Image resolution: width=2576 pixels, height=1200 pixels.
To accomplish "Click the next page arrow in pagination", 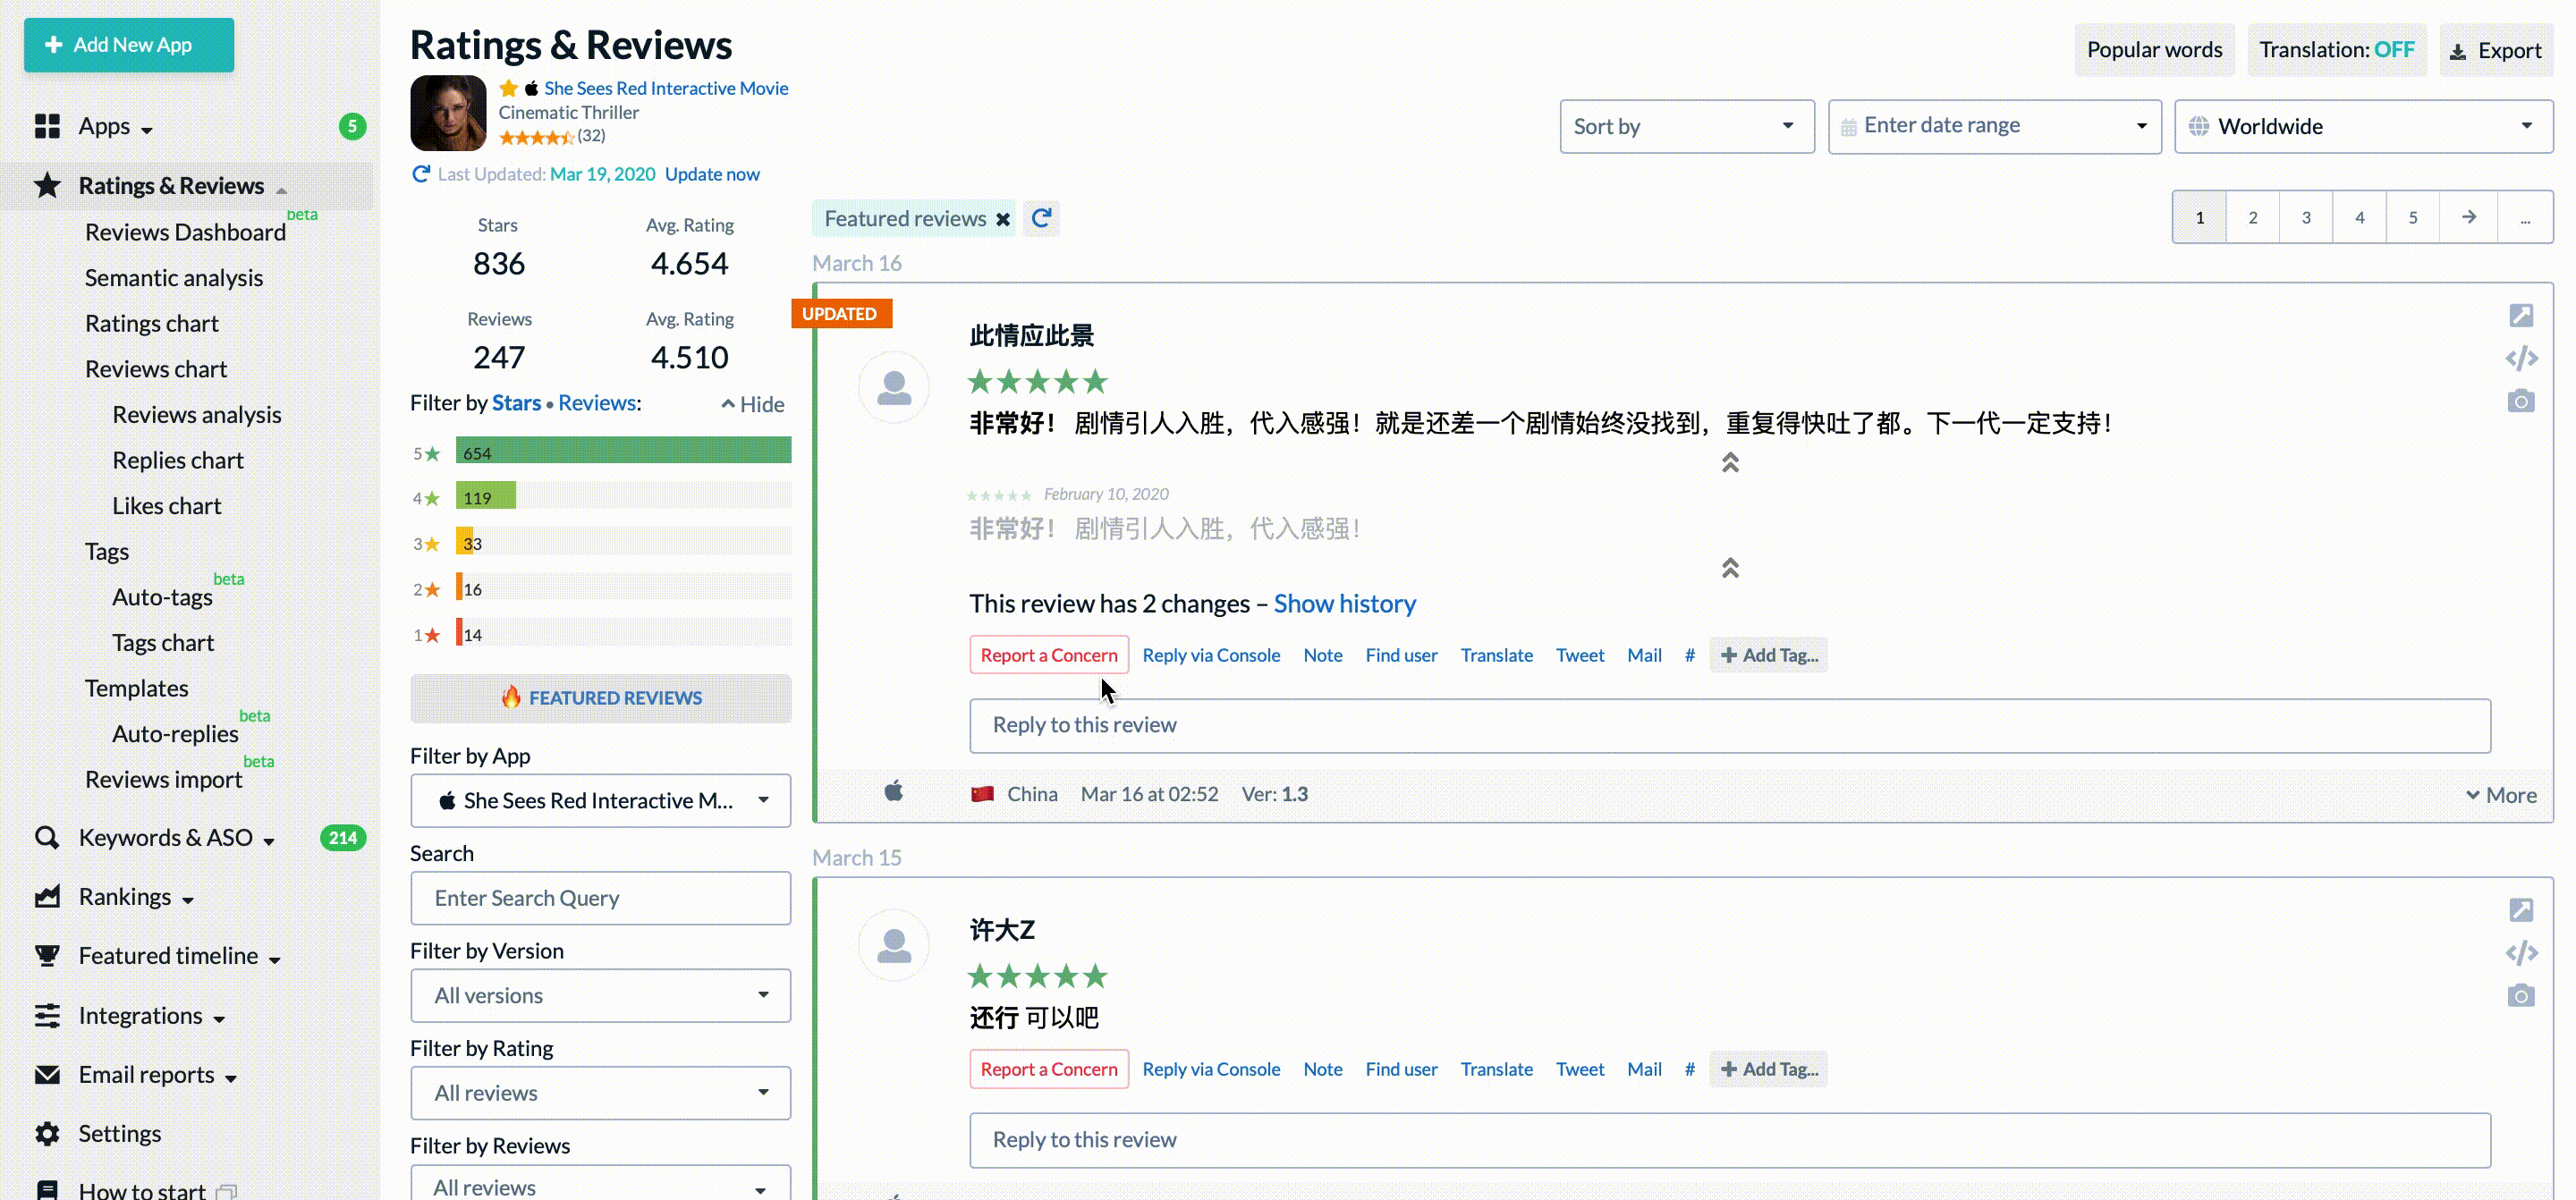I will pyautogui.click(x=2468, y=217).
